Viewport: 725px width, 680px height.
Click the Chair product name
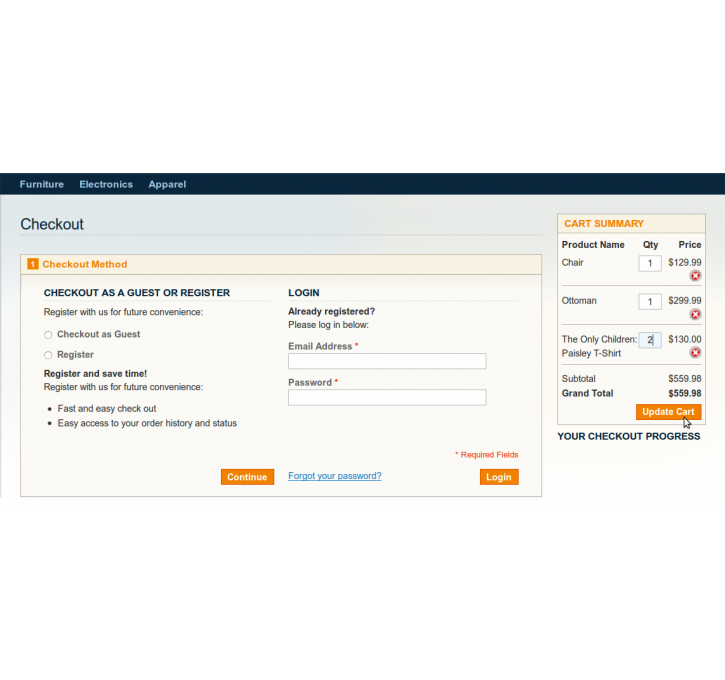coord(572,262)
